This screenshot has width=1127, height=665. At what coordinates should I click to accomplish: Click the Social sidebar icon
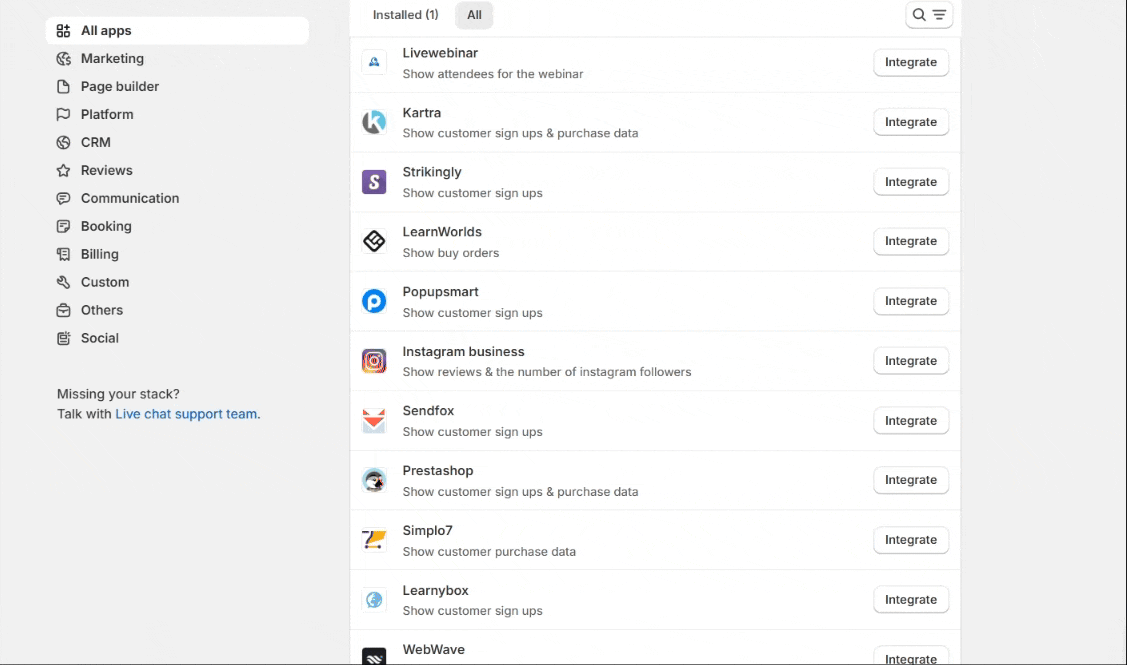pyautogui.click(x=63, y=339)
